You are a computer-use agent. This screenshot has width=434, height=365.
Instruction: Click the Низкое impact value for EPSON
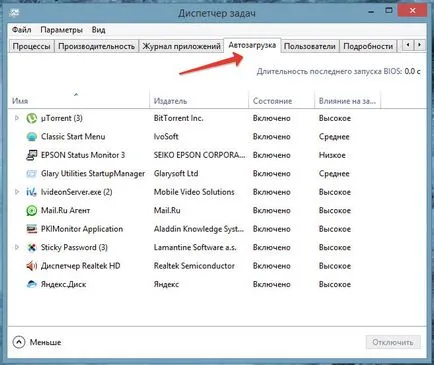[x=332, y=155]
